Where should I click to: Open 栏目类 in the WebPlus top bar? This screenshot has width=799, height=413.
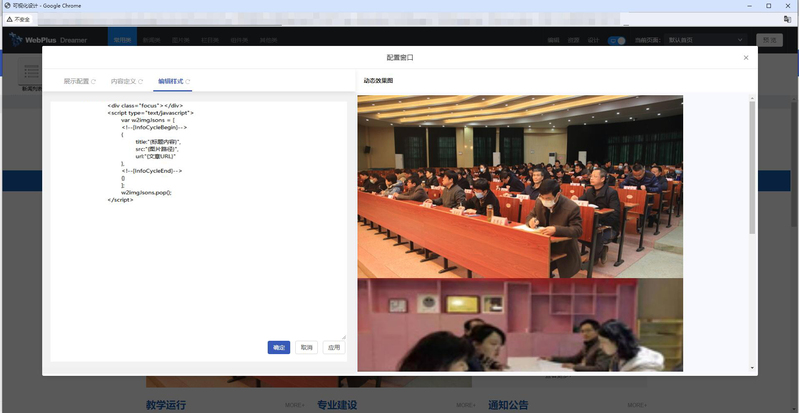click(x=210, y=40)
